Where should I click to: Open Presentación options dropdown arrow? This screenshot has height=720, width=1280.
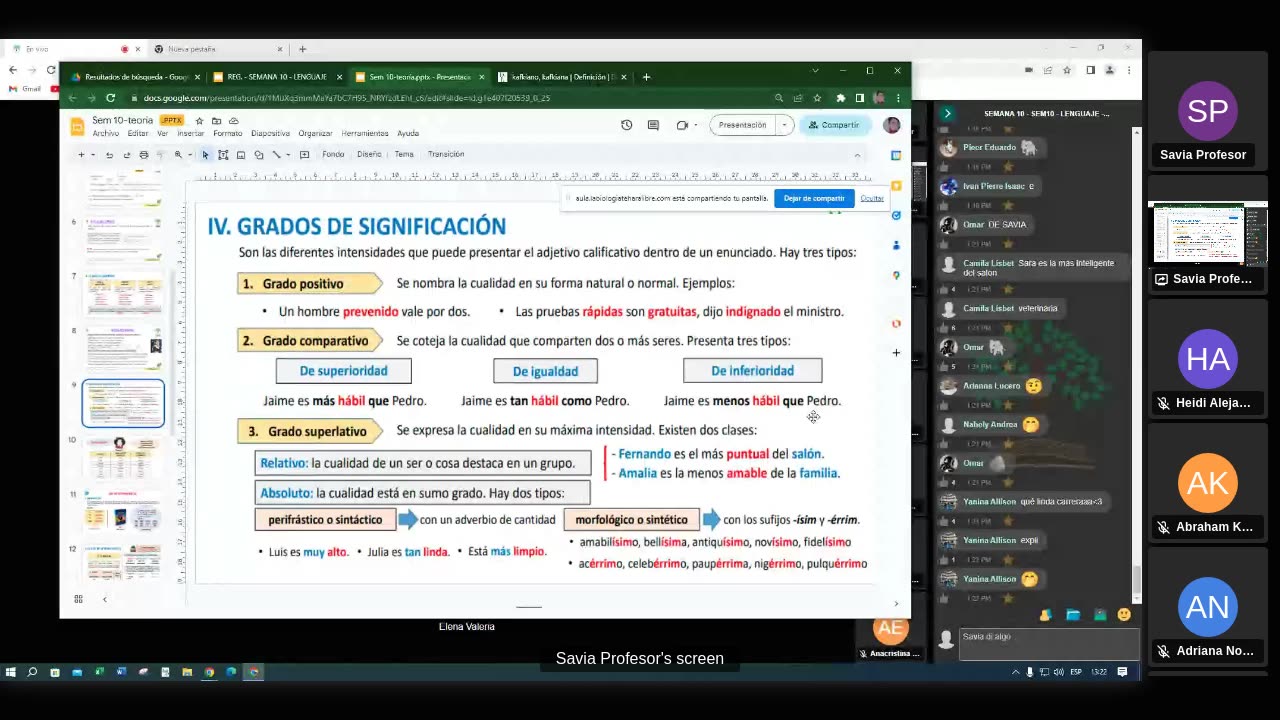click(785, 125)
